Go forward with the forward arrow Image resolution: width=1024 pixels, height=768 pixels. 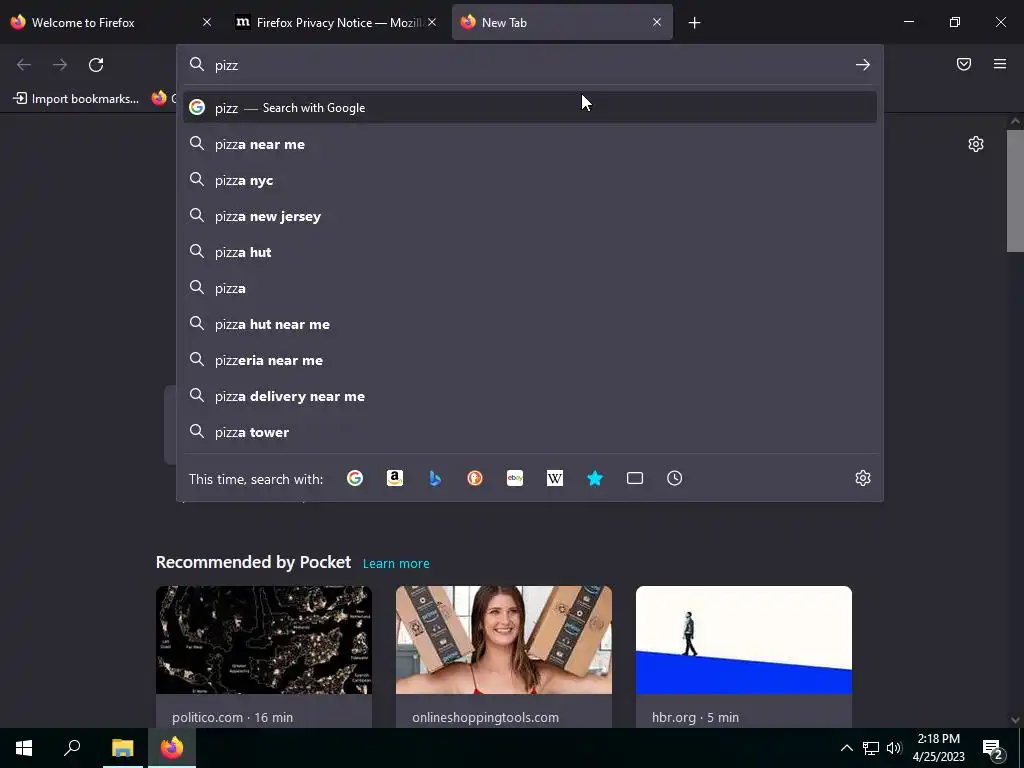60,65
